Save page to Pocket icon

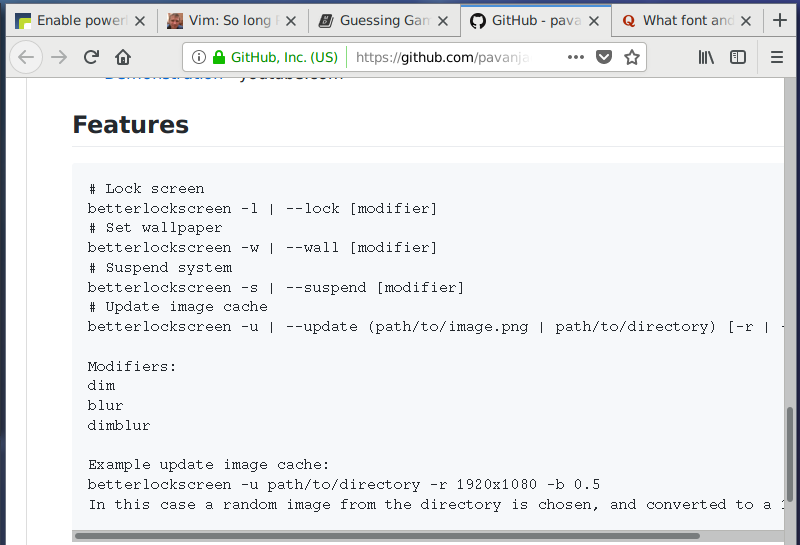pos(604,57)
